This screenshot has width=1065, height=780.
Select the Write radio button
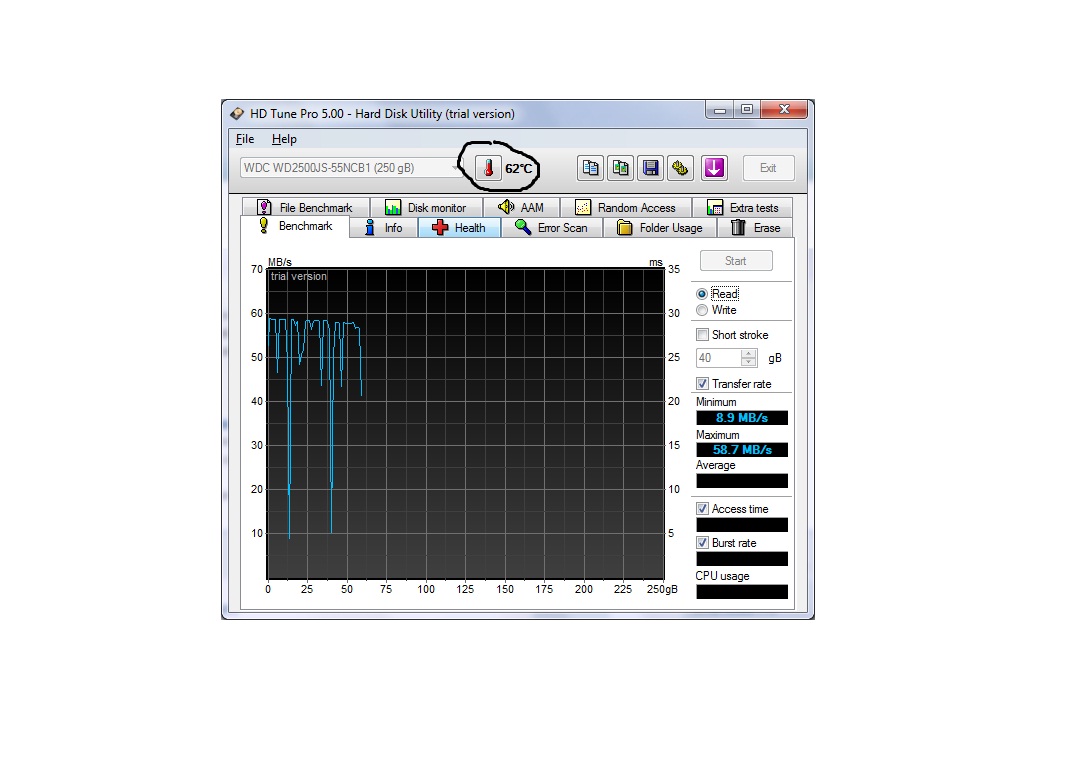click(x=702, y=311)
